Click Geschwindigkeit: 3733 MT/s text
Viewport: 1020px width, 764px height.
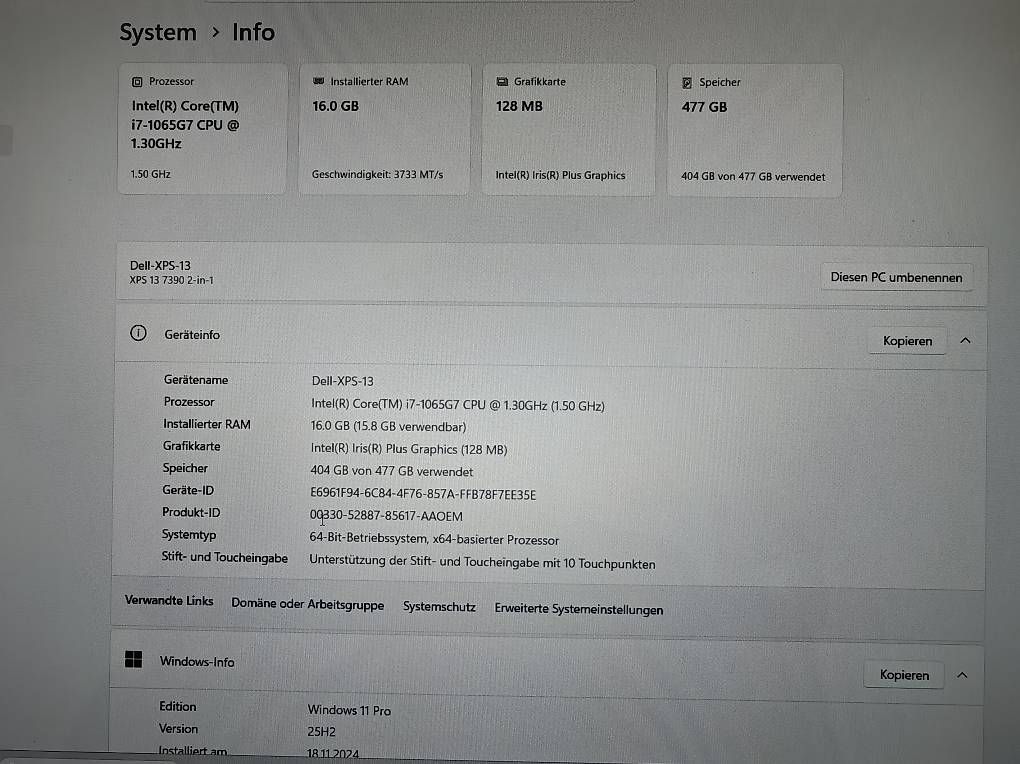click(x=377, y=174)
